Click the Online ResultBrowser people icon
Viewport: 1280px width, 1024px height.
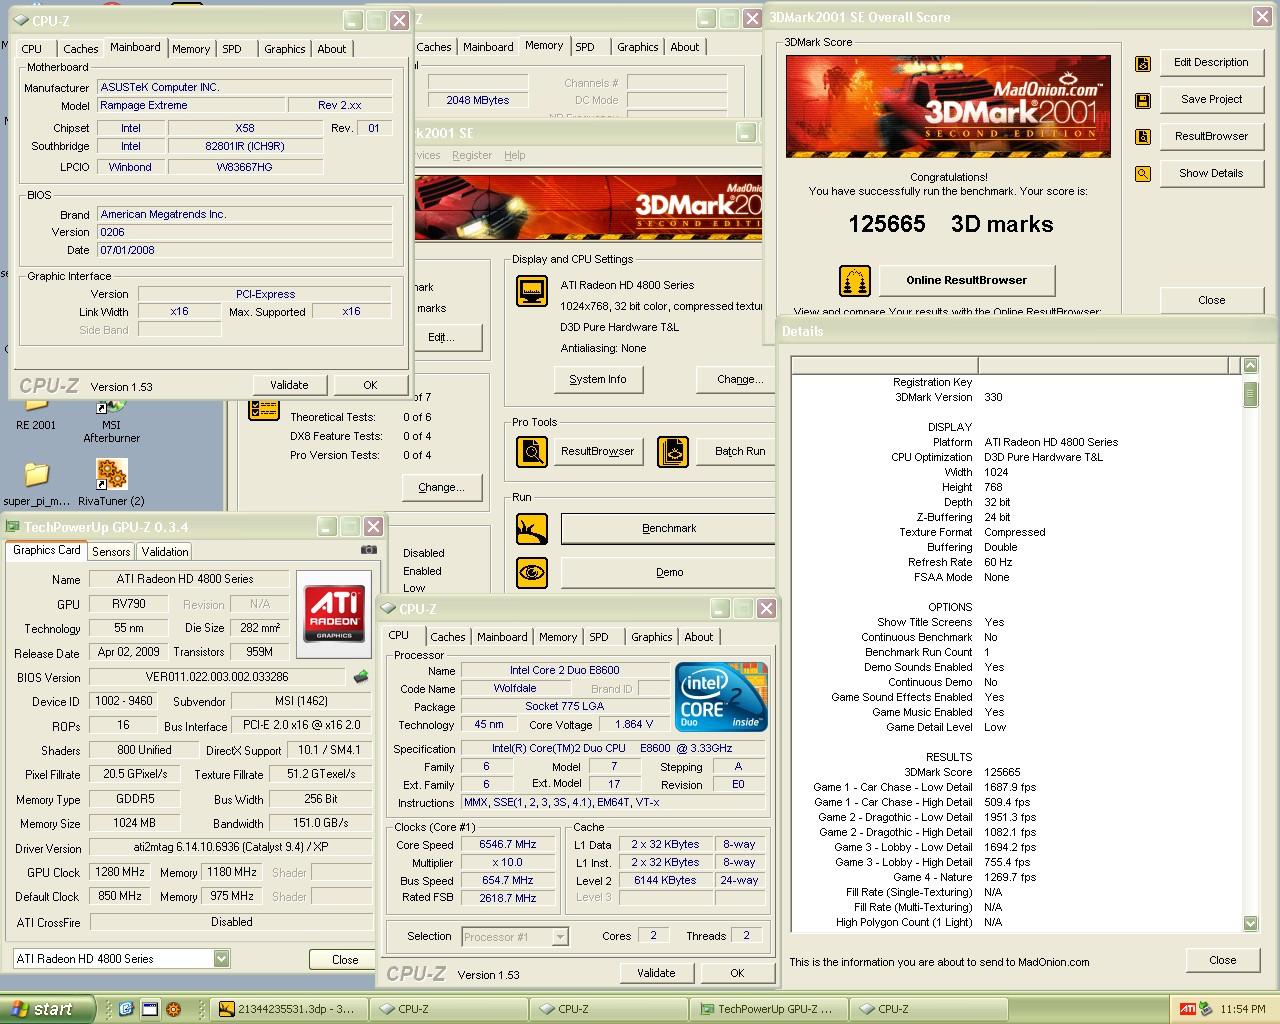pos(855,281)
